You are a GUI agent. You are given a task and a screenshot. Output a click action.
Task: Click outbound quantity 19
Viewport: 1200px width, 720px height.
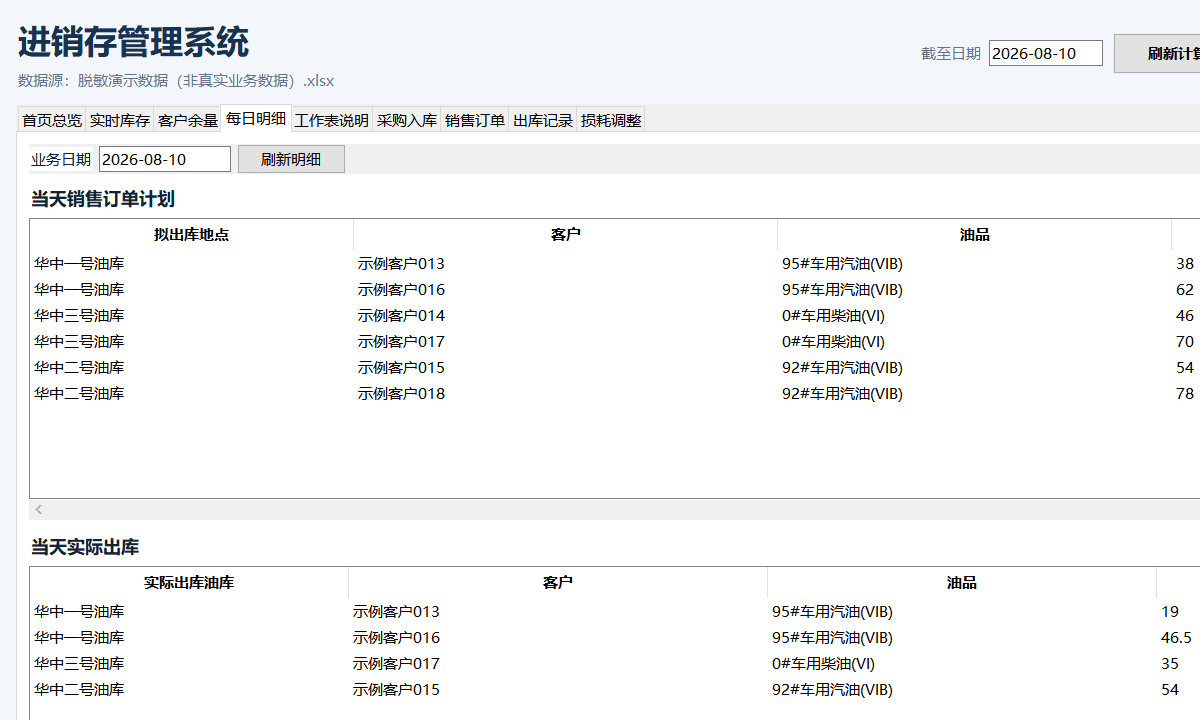pos(1170,612)
